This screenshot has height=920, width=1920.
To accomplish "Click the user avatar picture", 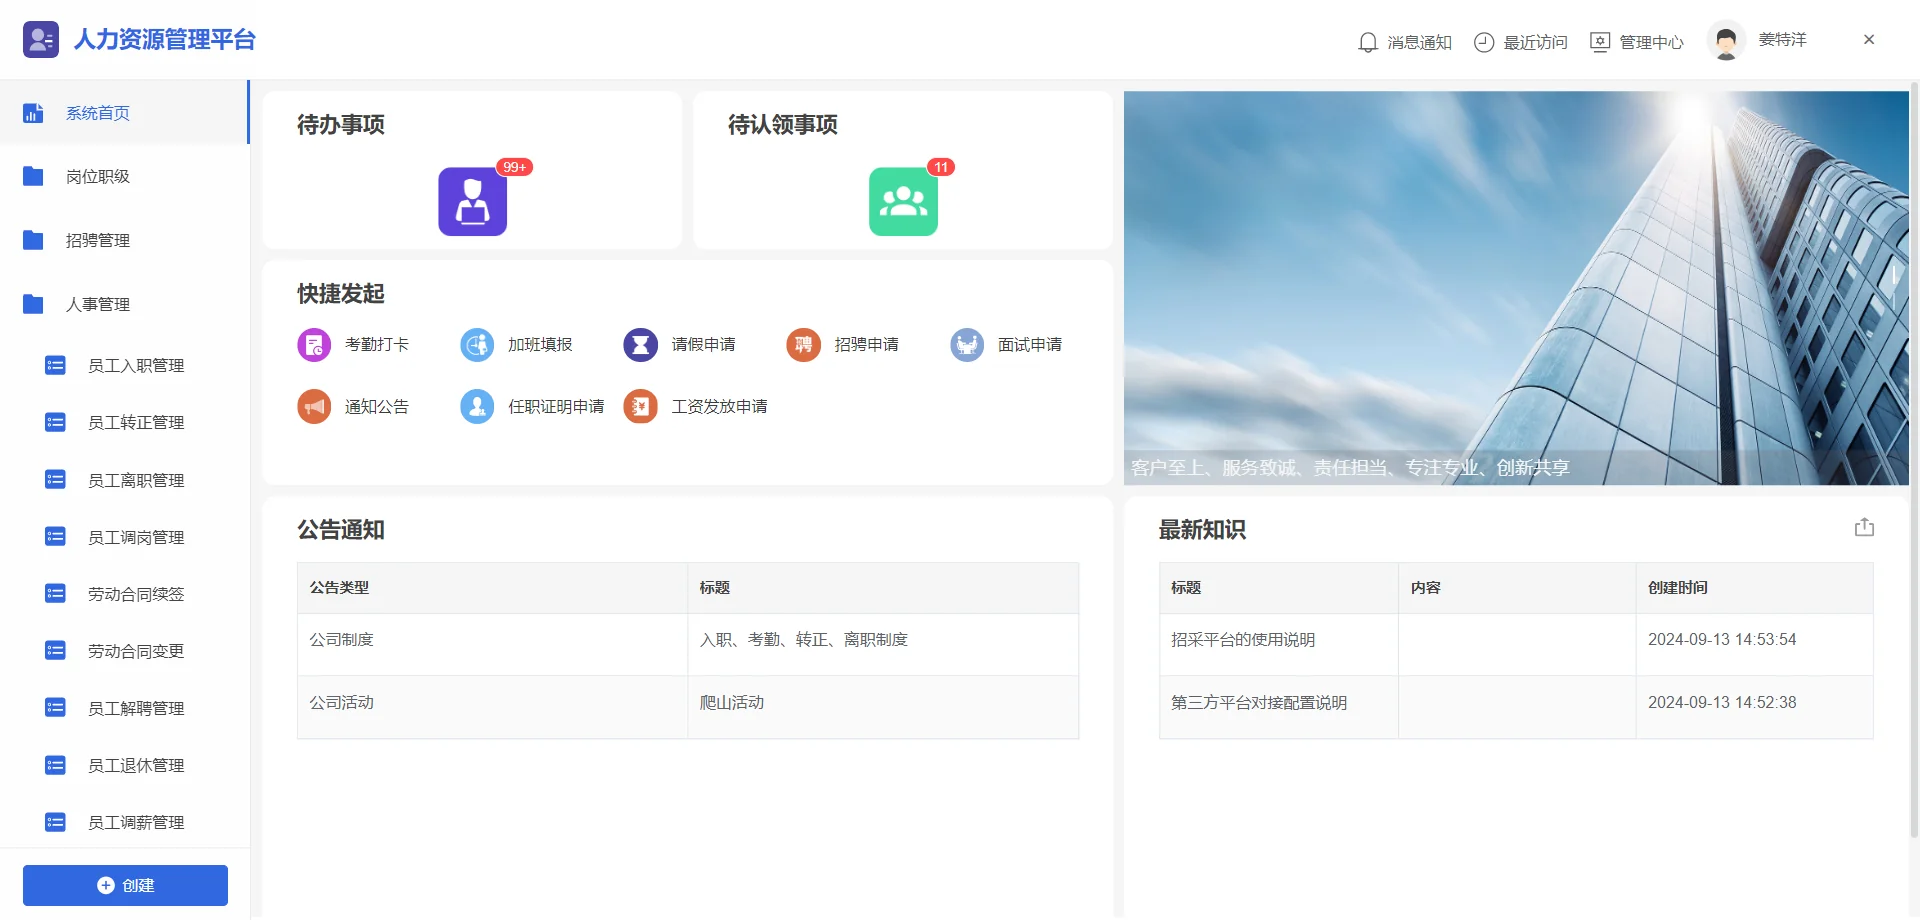I will click(1726, 41).
